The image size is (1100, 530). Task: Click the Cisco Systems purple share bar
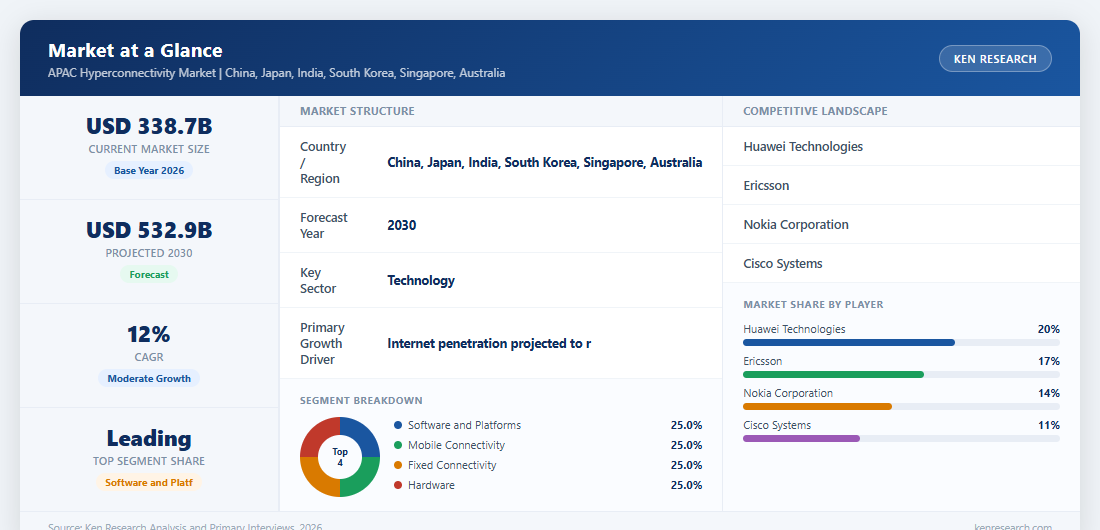coord(801,439)
